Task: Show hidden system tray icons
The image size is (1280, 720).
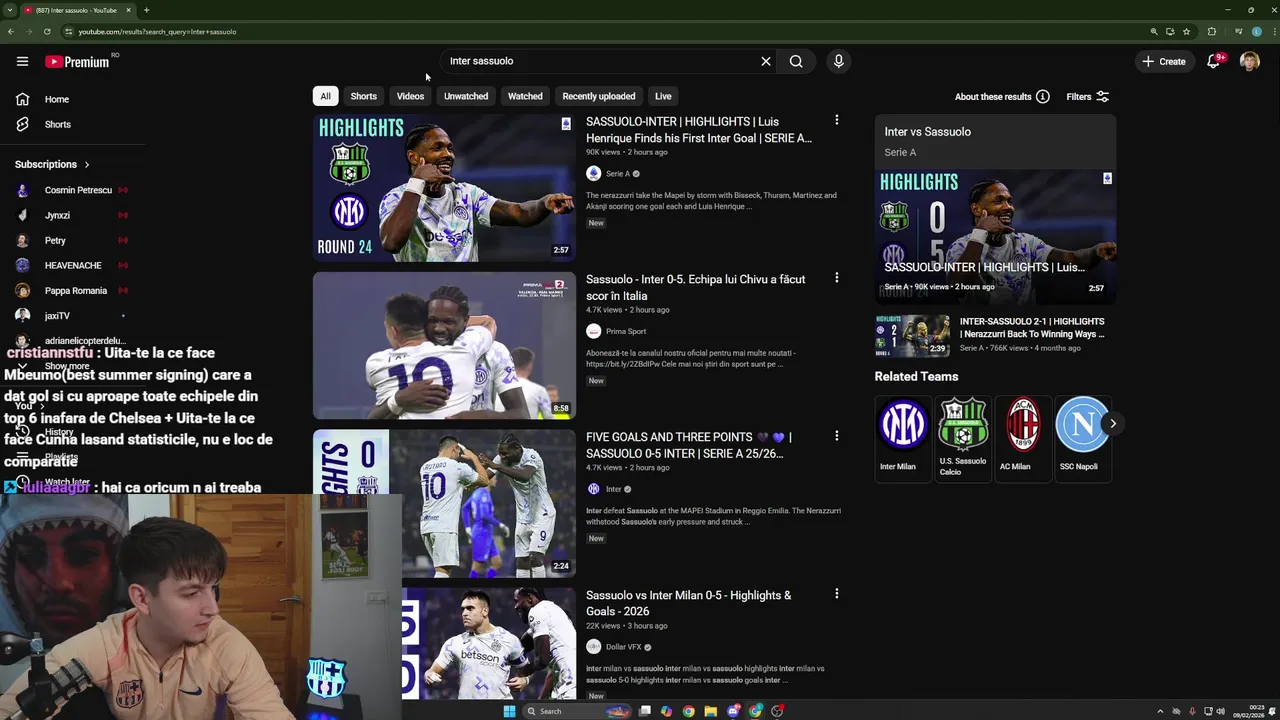Action: [x=1160, y=711]
